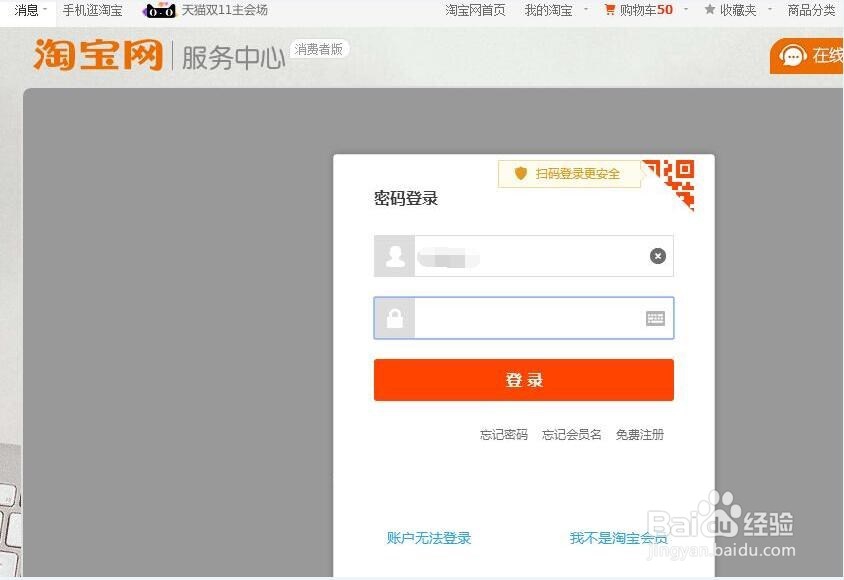Open 商品分类 menu
The height and width of the screenshot is (580, 844).
(812, 10)
